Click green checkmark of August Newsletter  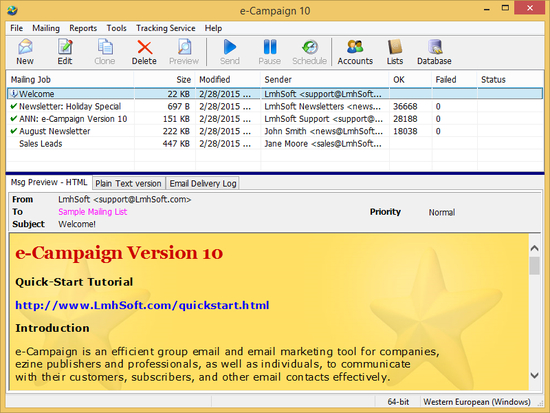click(14, 131)
